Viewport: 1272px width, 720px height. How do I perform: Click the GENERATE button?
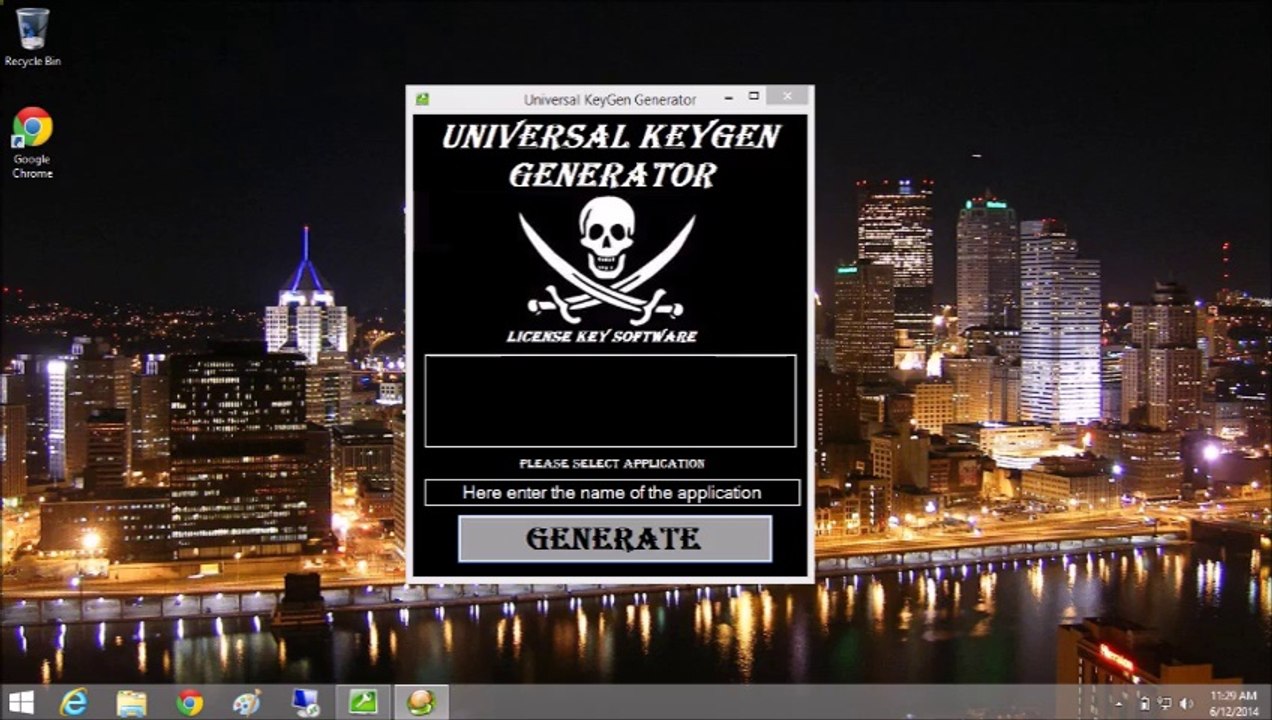pyautogui.click(x=615, y=539)
